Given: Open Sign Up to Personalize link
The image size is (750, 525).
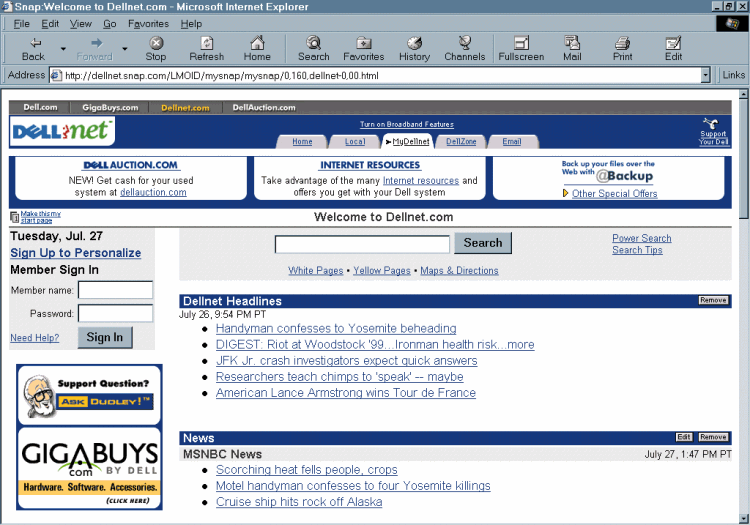Looking at the screenshot, I should tap(76, 253).
